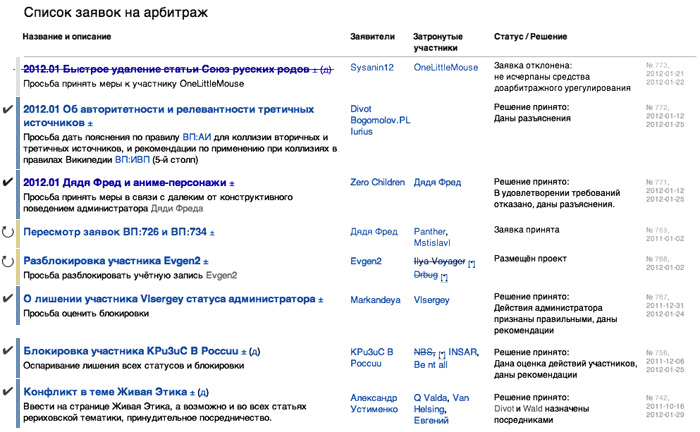Click the [*] marker next to Drbug
This screenshot has width=700, height=432.
point(444,277)
